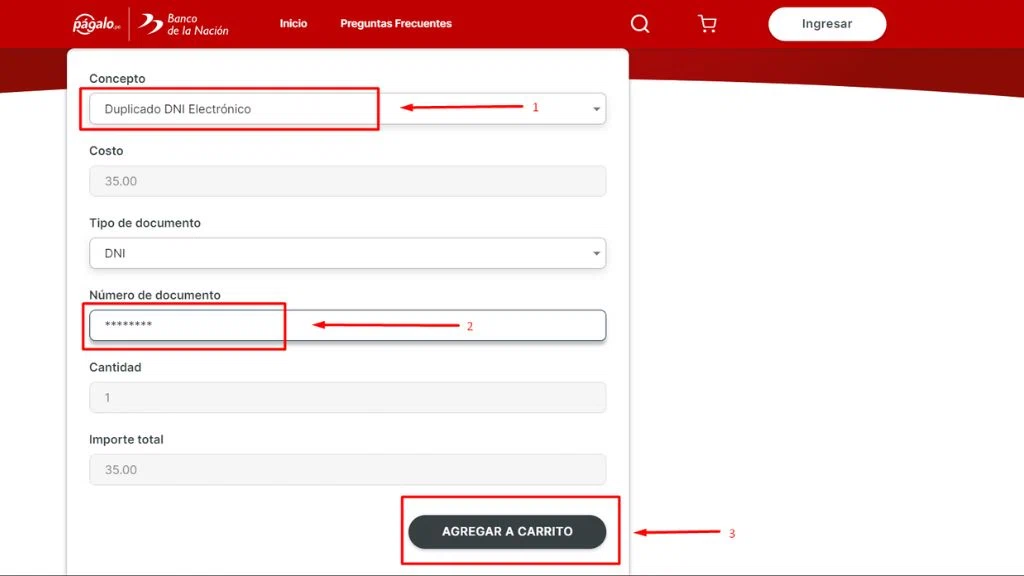The image size is (1024, 576).
Task: Click the Págalo.pe logo
Action: [x=97, y=24]
